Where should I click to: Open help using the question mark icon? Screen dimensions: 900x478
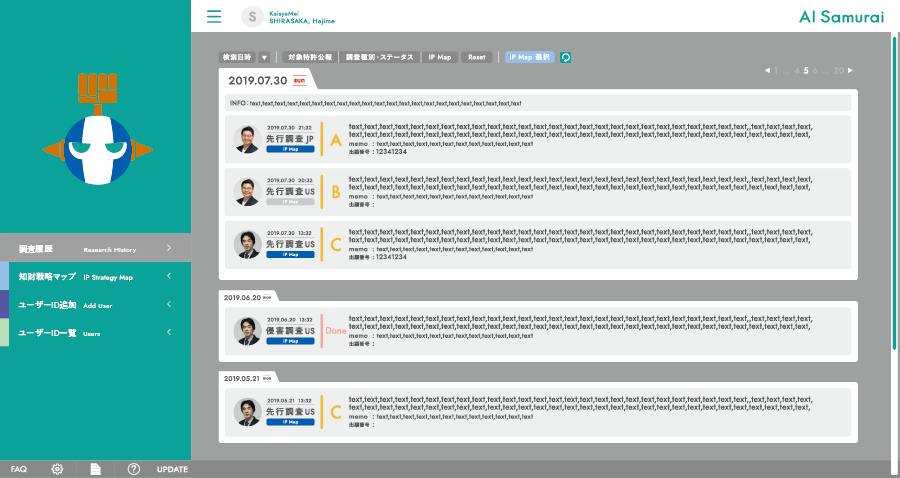(134, 469)
